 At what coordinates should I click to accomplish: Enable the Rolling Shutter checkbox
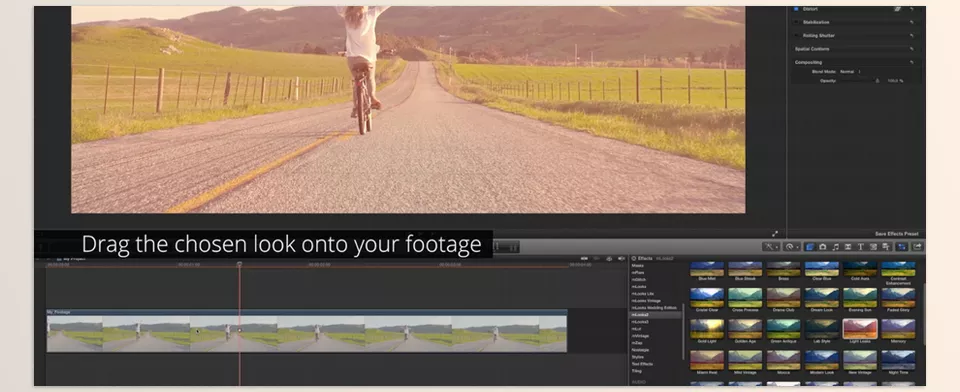pyautogui.click(x=796, y=36)
